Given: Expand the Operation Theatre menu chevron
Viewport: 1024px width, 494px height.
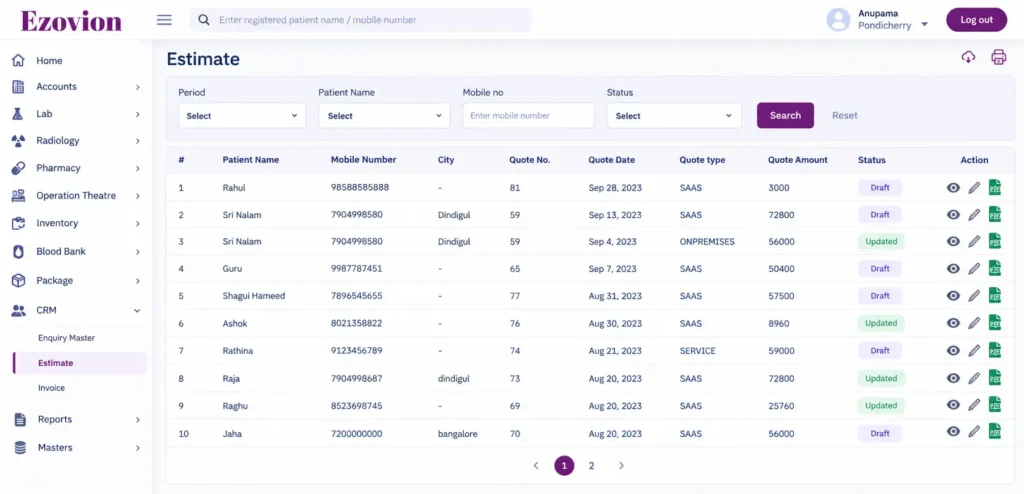Looking at the screenshot, I should [x=138, y=196].
